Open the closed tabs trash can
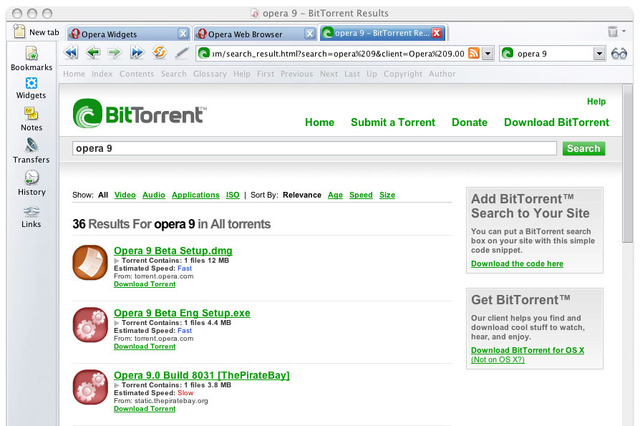Image resolution: width=640 pixels, height=426 pixels. pyautogui.click(x=613, y=31)
